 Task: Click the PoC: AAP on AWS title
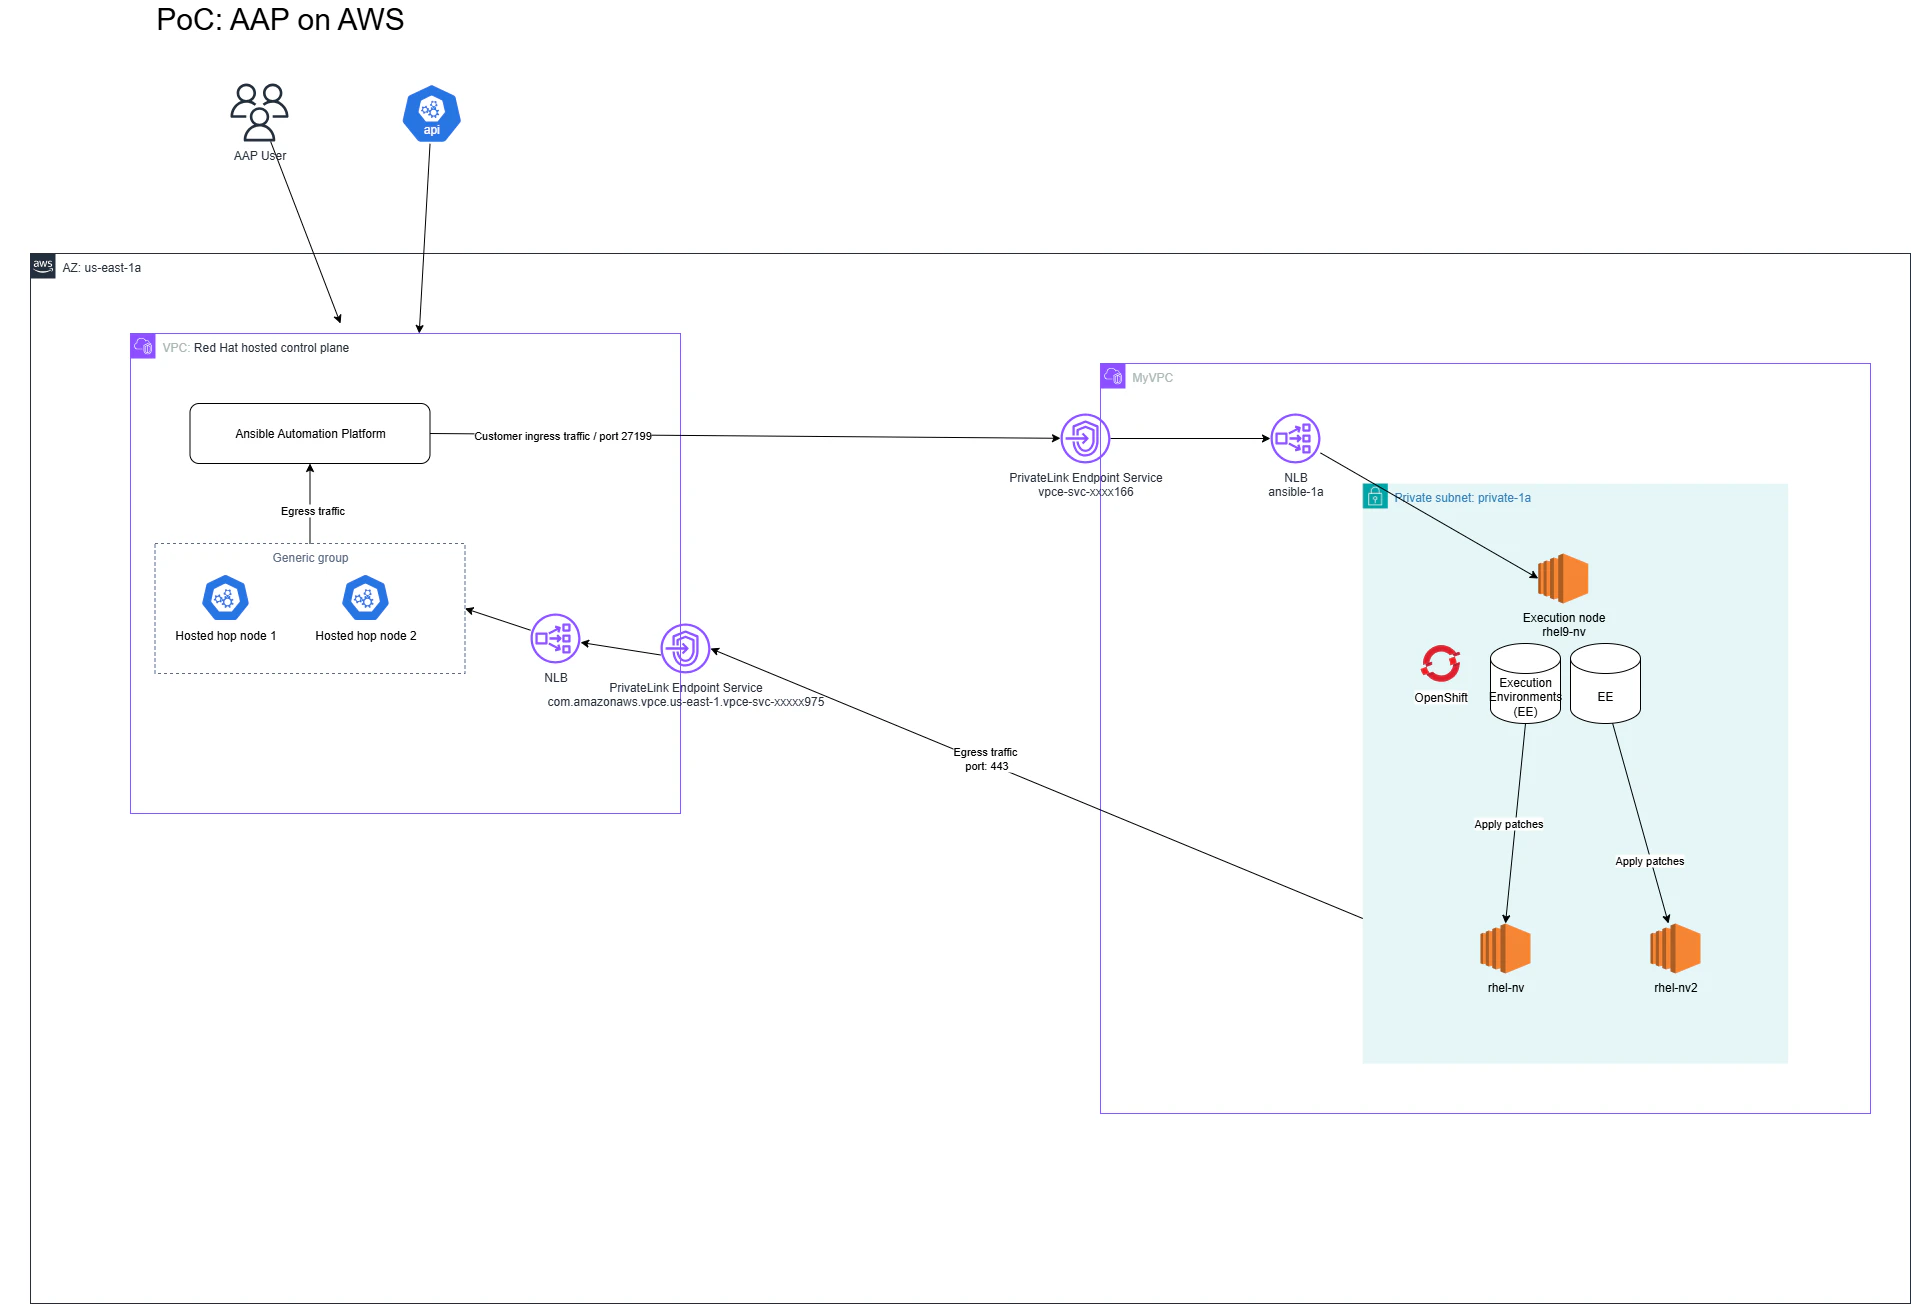(280, 19)
